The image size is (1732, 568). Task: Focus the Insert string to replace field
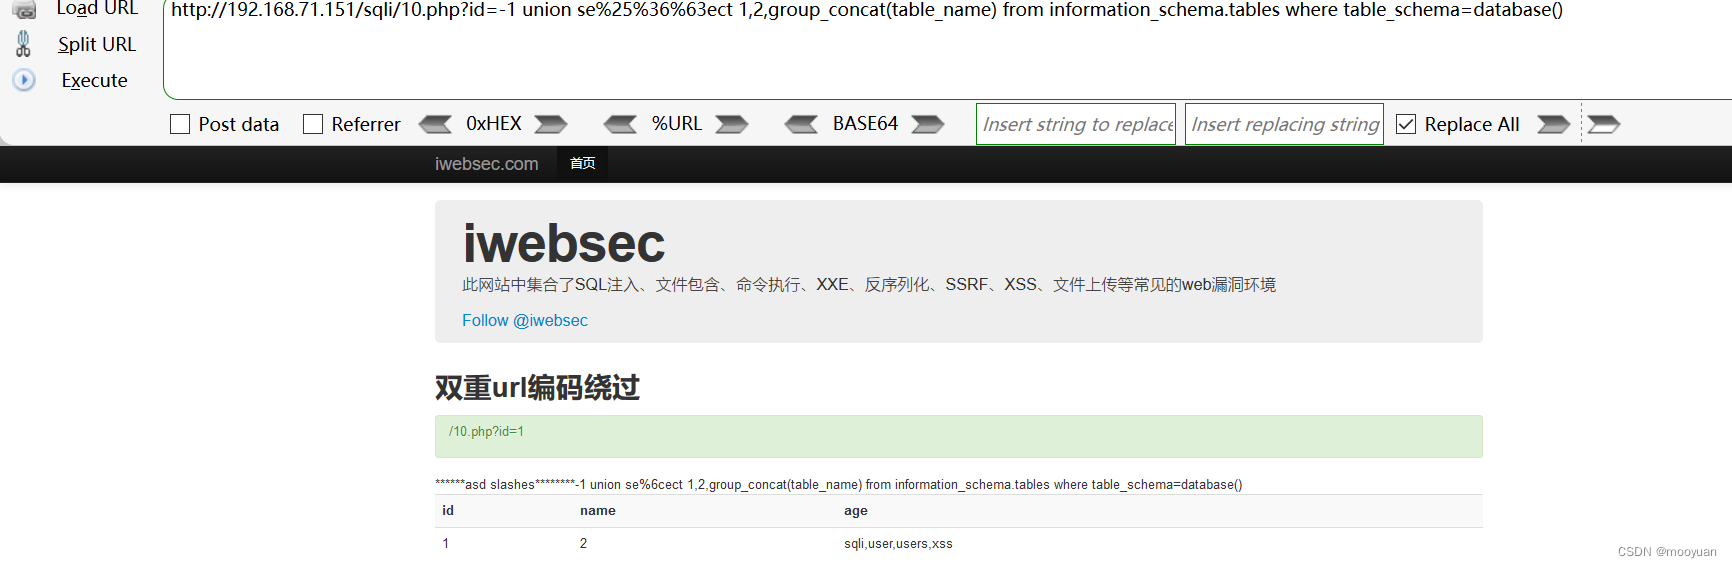click(x=1076, y=124)
